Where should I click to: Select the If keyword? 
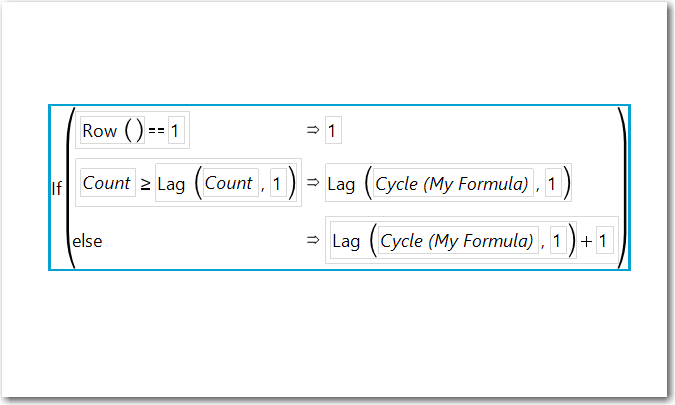(57, 188)
